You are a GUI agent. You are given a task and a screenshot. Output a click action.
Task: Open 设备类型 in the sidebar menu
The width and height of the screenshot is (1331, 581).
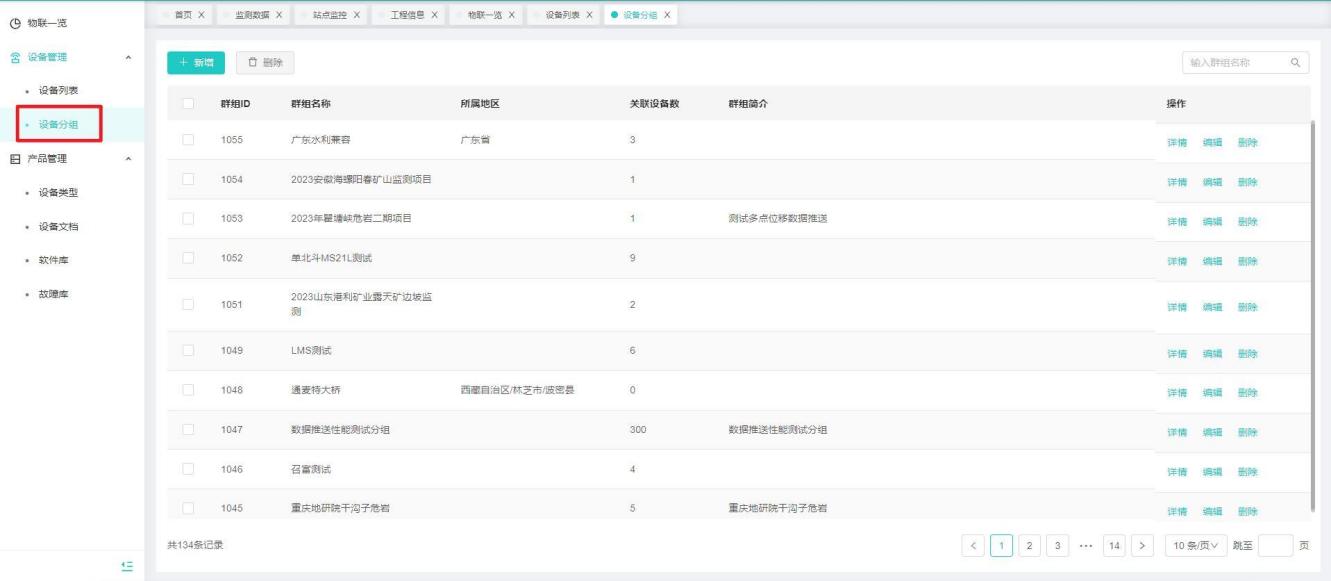coord(58,192)
